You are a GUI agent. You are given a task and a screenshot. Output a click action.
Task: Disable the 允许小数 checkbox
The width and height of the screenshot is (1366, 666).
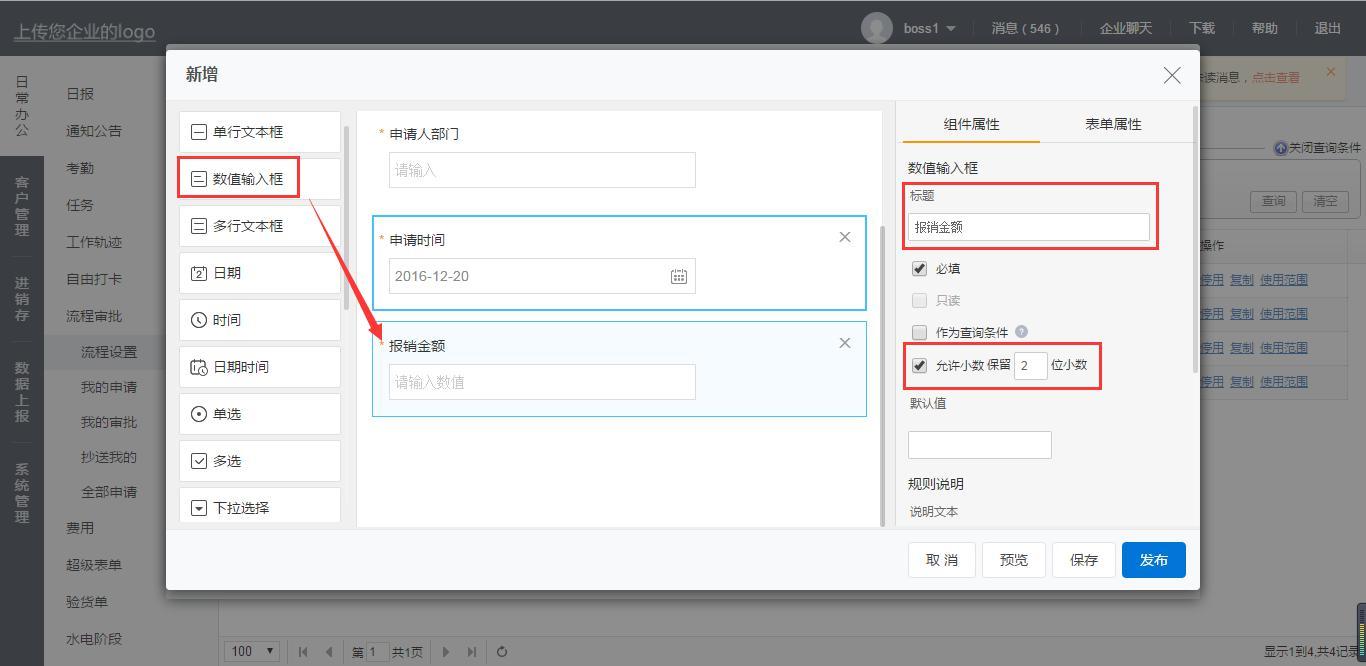[919, 366]
